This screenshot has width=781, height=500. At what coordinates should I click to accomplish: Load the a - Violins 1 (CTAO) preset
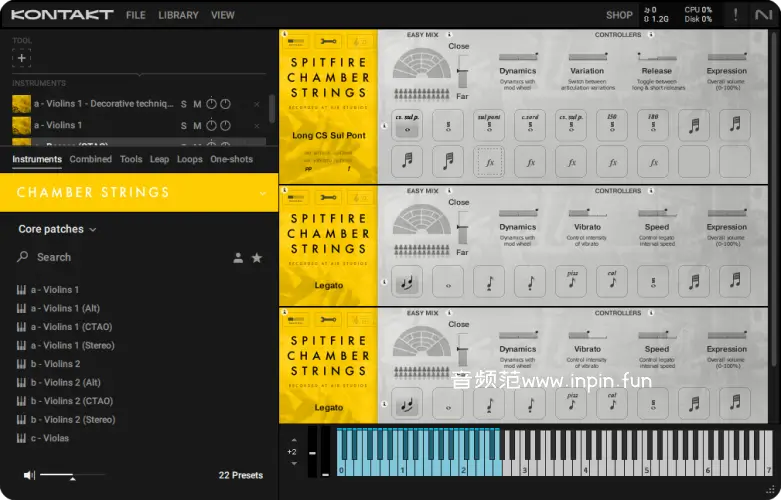click(71, 327)
